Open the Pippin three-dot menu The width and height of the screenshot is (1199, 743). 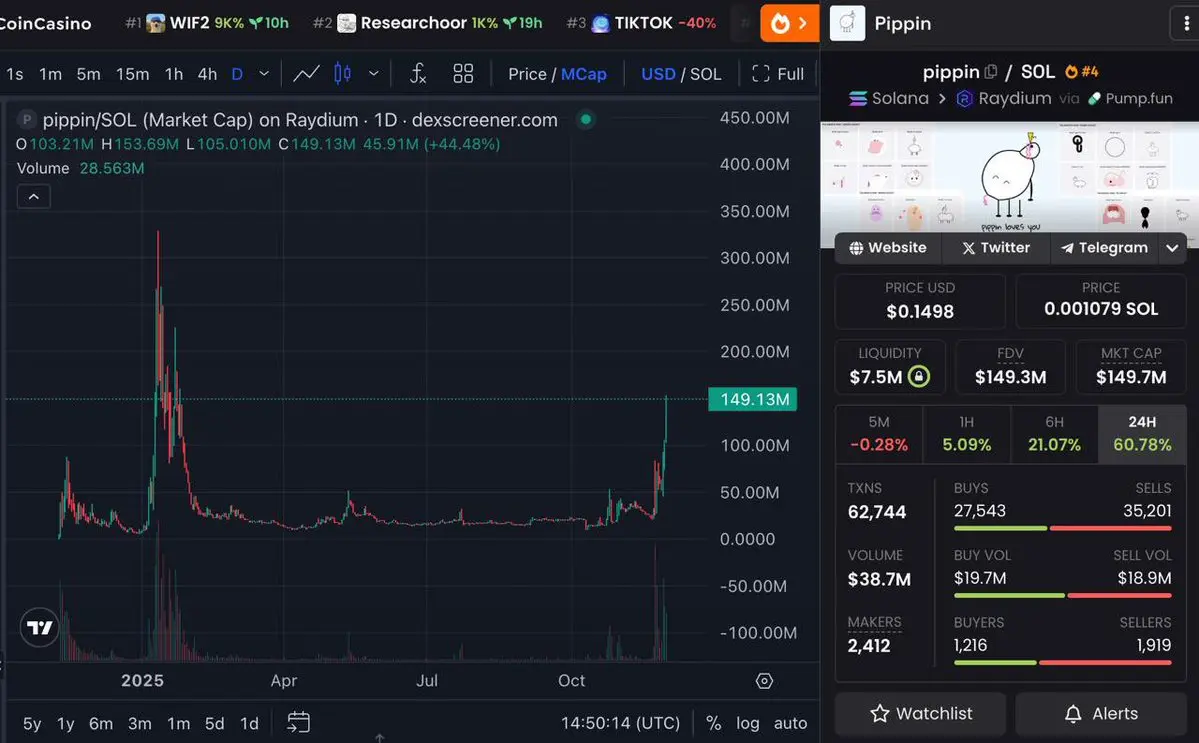(x=1186, y=24)
